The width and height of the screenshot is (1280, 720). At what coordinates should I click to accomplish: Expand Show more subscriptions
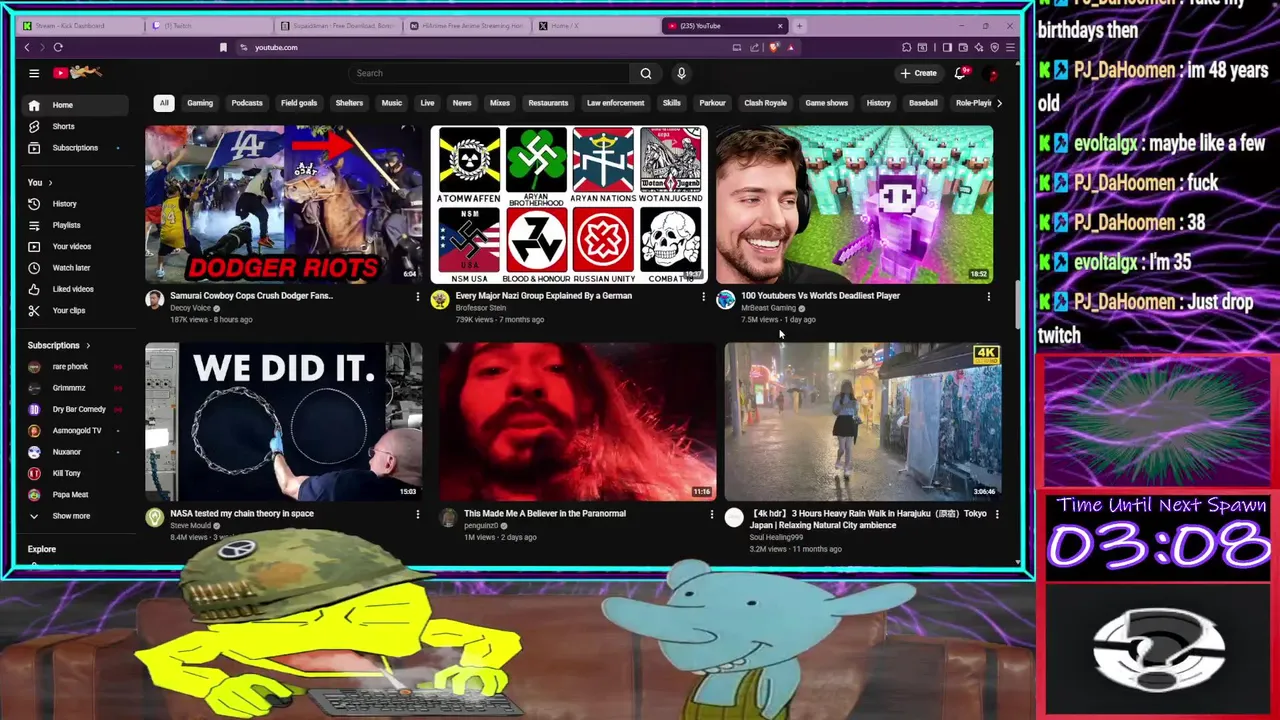tap(74, 516)
